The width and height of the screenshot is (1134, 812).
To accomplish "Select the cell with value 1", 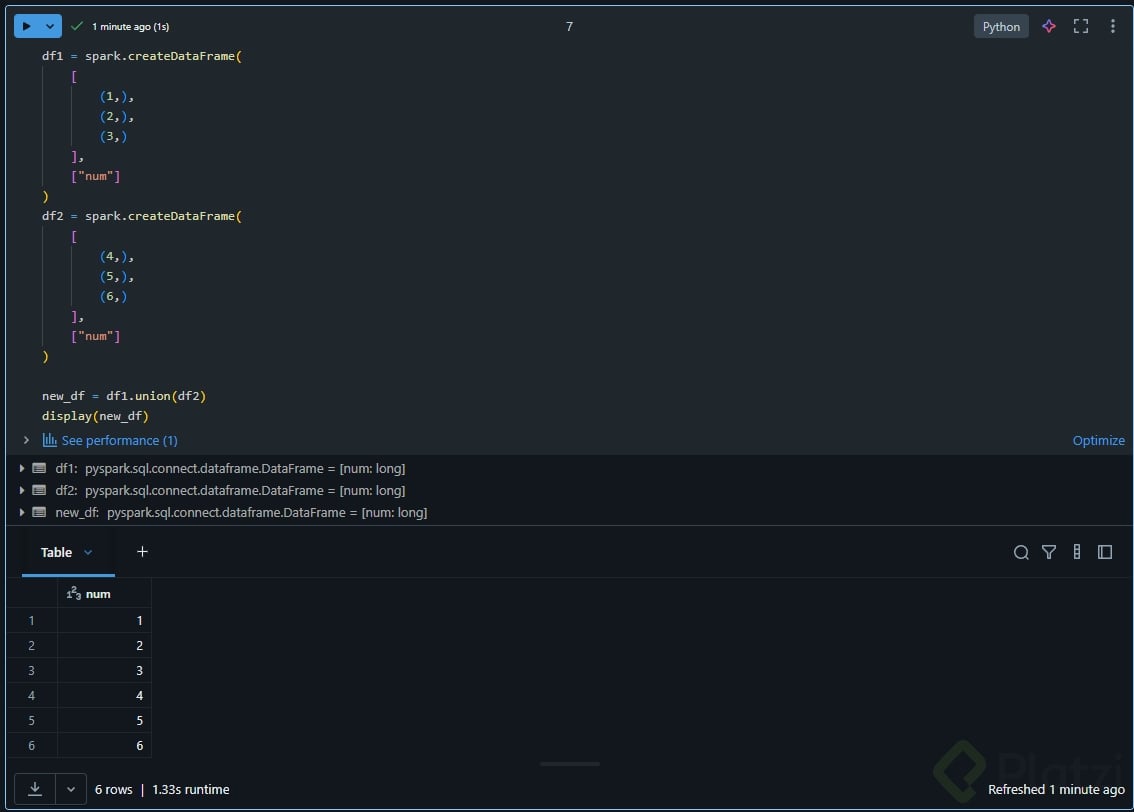I will pyautogui.click(x=104, y=620).
